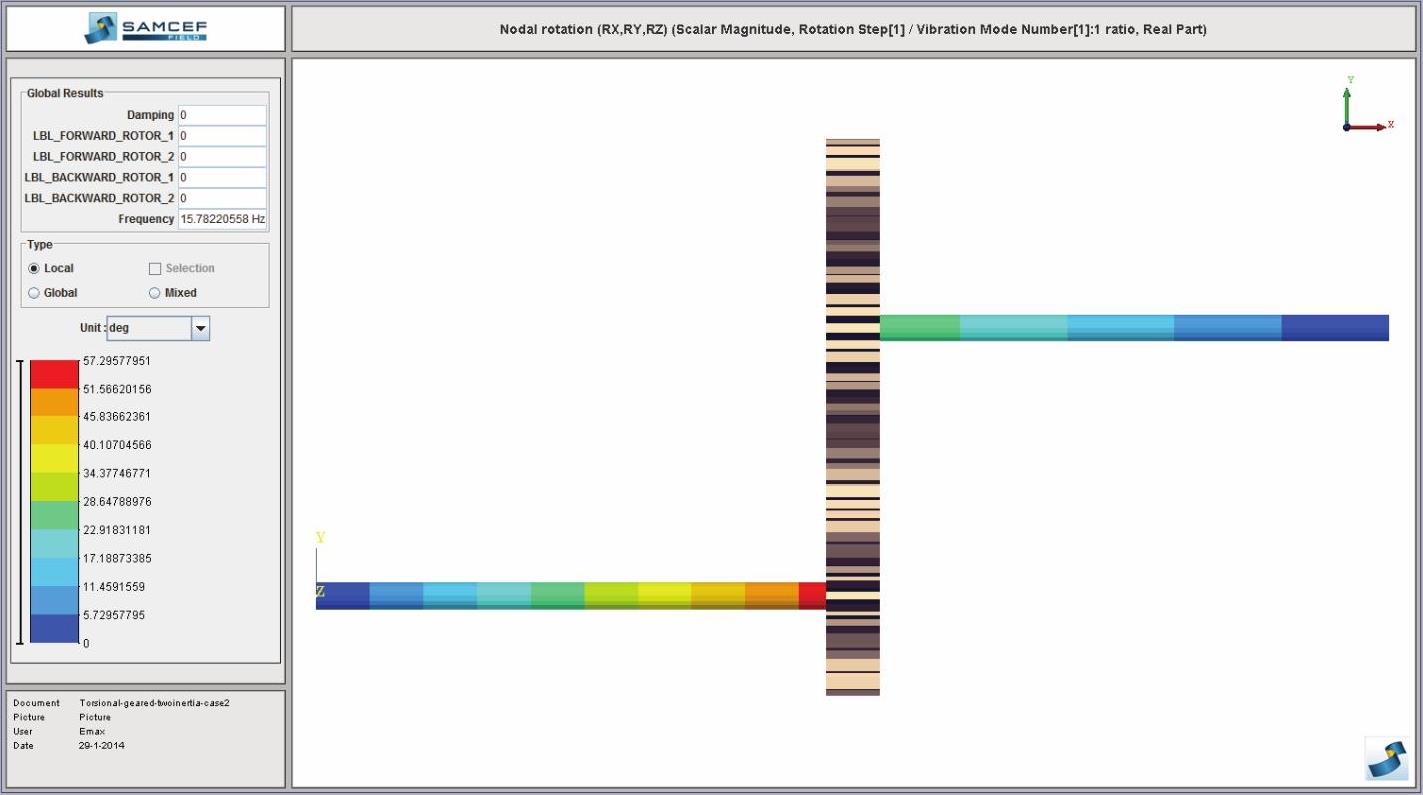Click the Nodal rotation title bar
The width and height of the screenshot is (1423, 795).
[x=852, y=29]
